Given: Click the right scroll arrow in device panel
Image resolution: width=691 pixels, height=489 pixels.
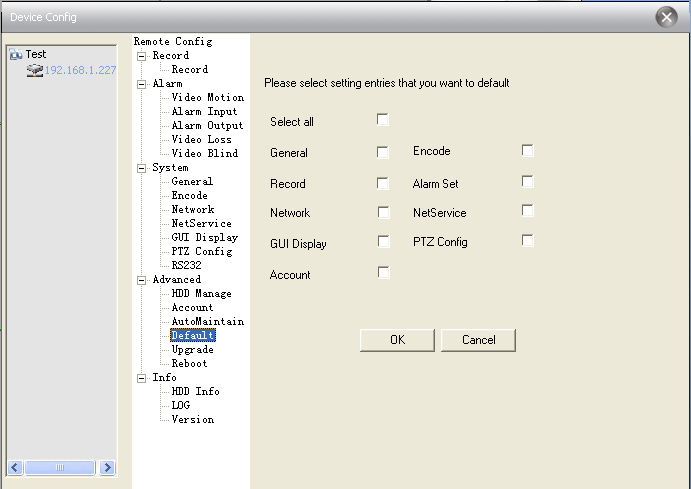Looking at the screenshot, I should 107,467.
